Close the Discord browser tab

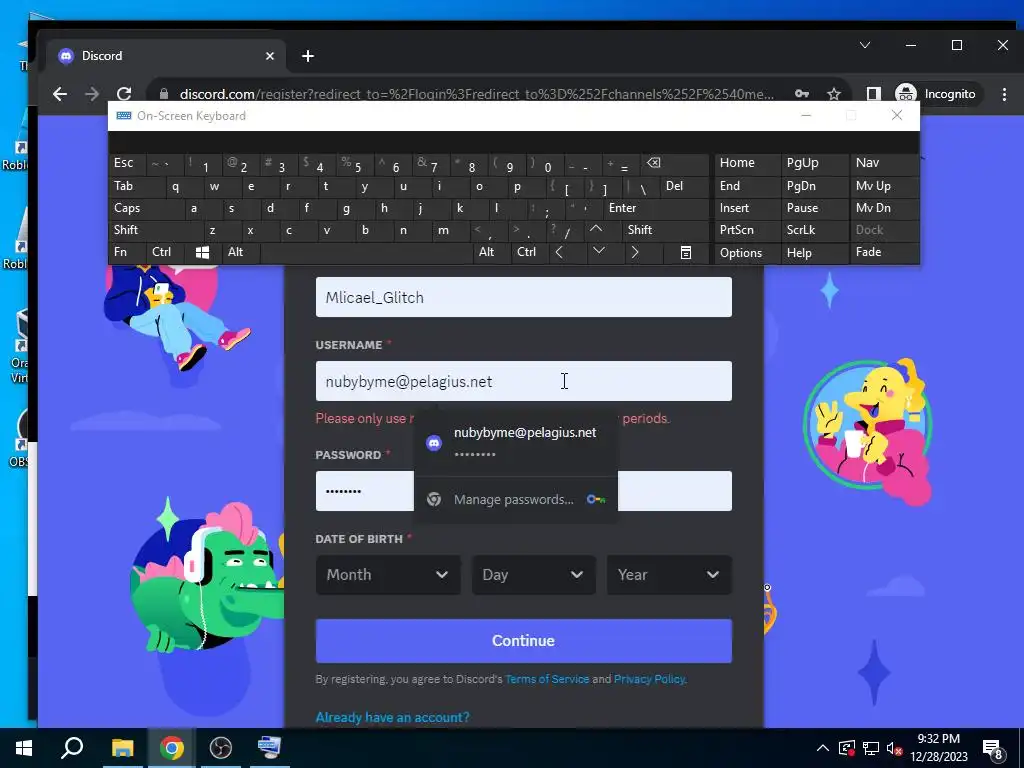point(270,56)
